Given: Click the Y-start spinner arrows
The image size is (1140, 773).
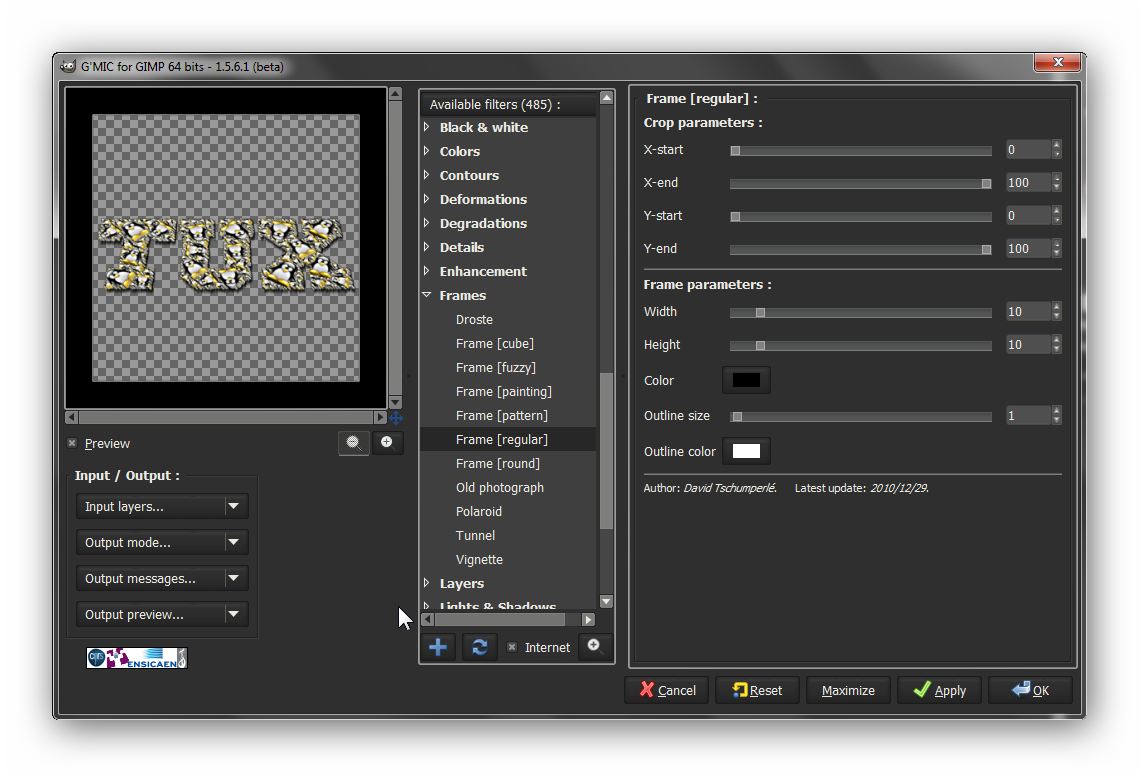Looking at the screenshot, I should pos(1056,215).
